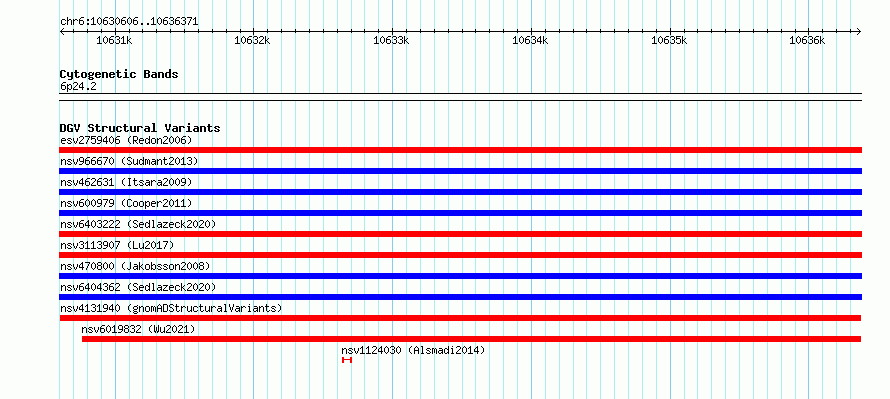Viewport: 890px width, 399px height.
Task: Click the red bar under nsv6403222
Action: (460, 234)
